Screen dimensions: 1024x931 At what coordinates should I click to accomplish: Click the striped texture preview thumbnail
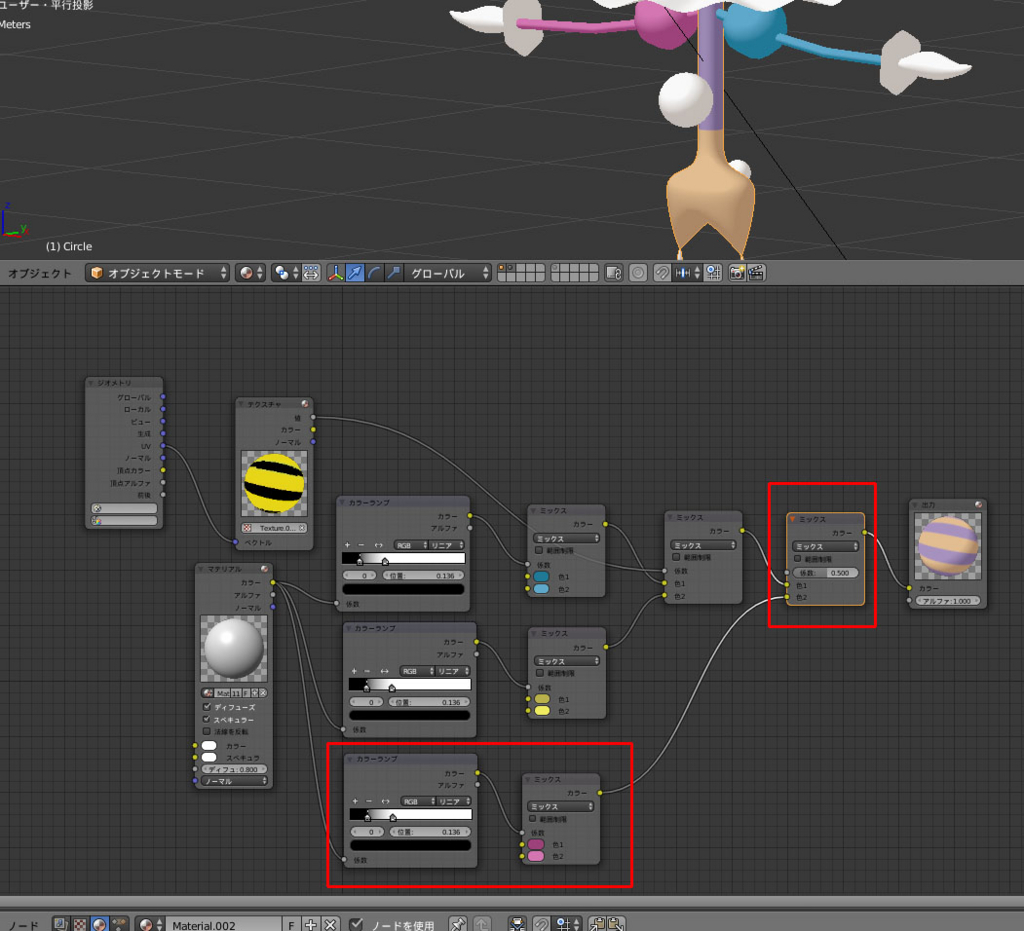274,484
